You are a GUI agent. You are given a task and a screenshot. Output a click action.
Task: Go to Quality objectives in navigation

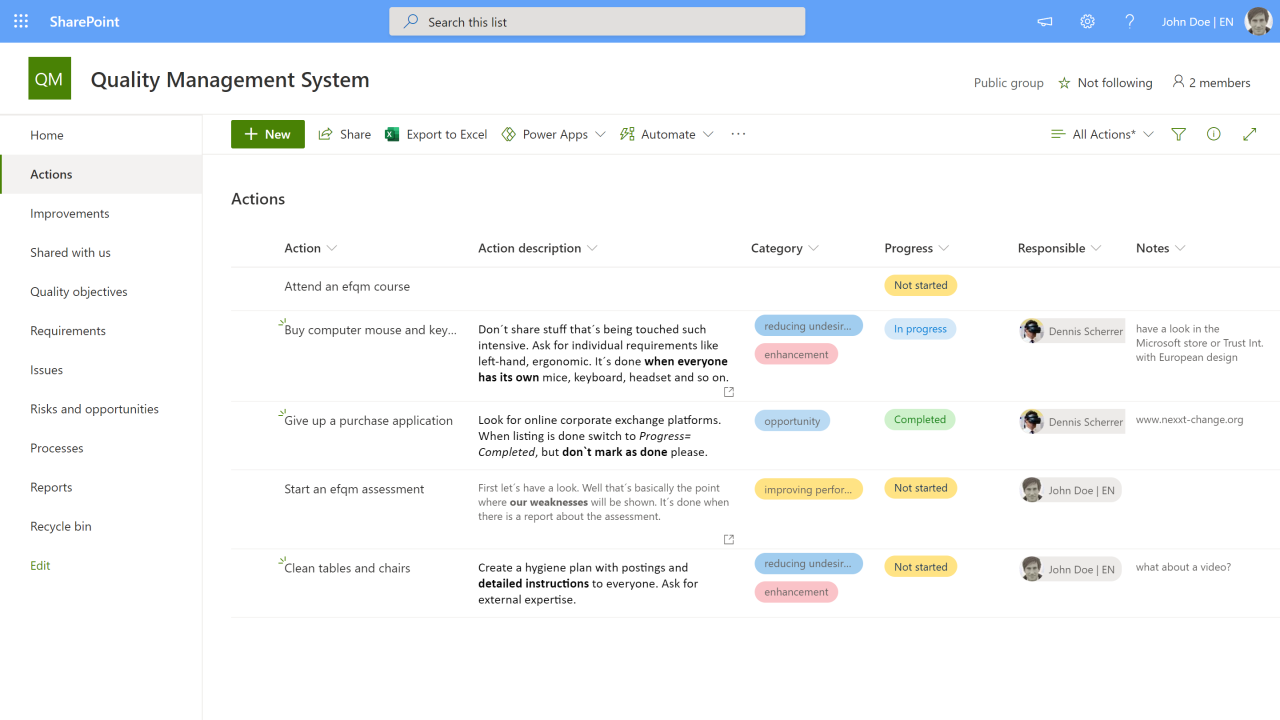tap(79, 292)
